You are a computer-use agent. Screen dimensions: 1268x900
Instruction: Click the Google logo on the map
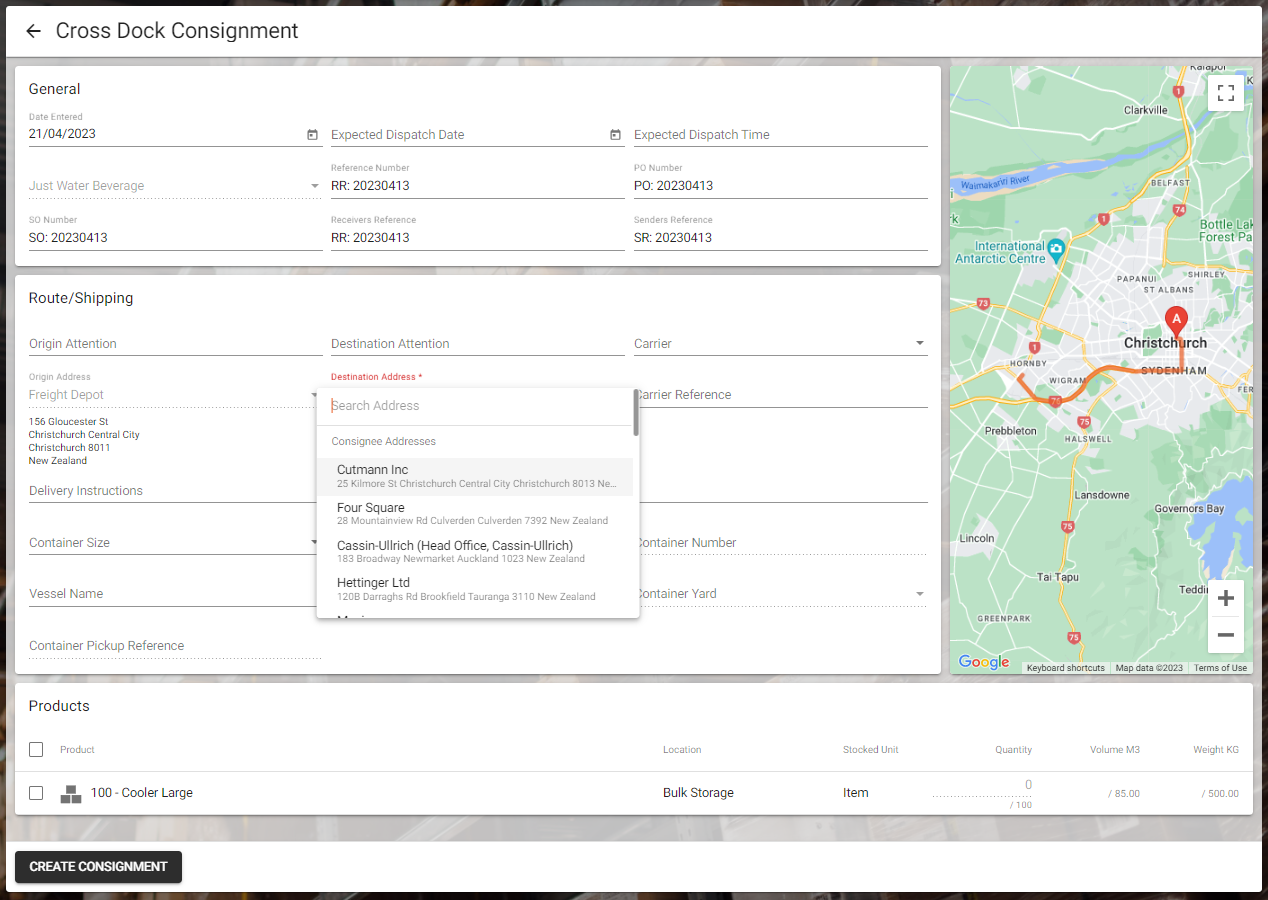(x=984, y=662)
